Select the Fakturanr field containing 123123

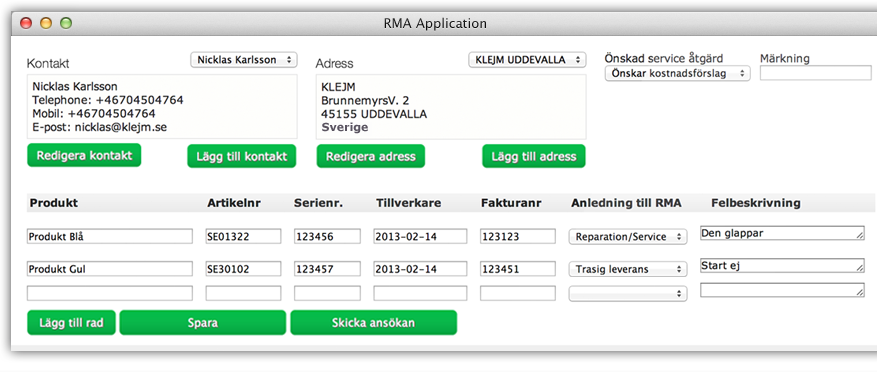coord(518,236)
